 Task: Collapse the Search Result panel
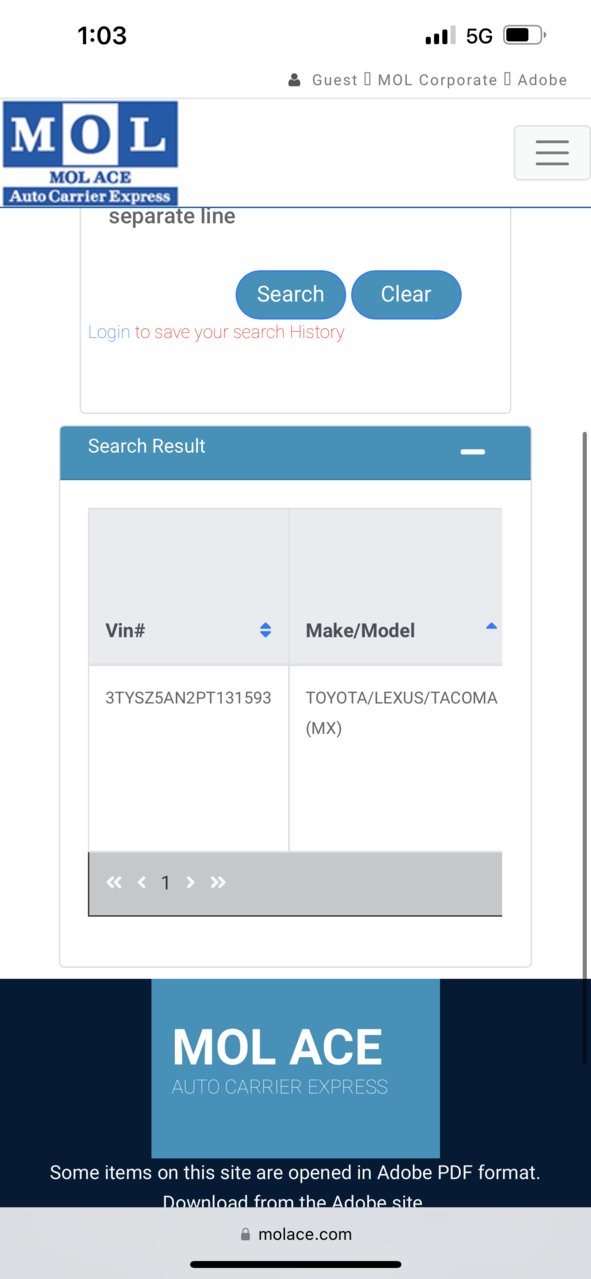pos(472,452)
